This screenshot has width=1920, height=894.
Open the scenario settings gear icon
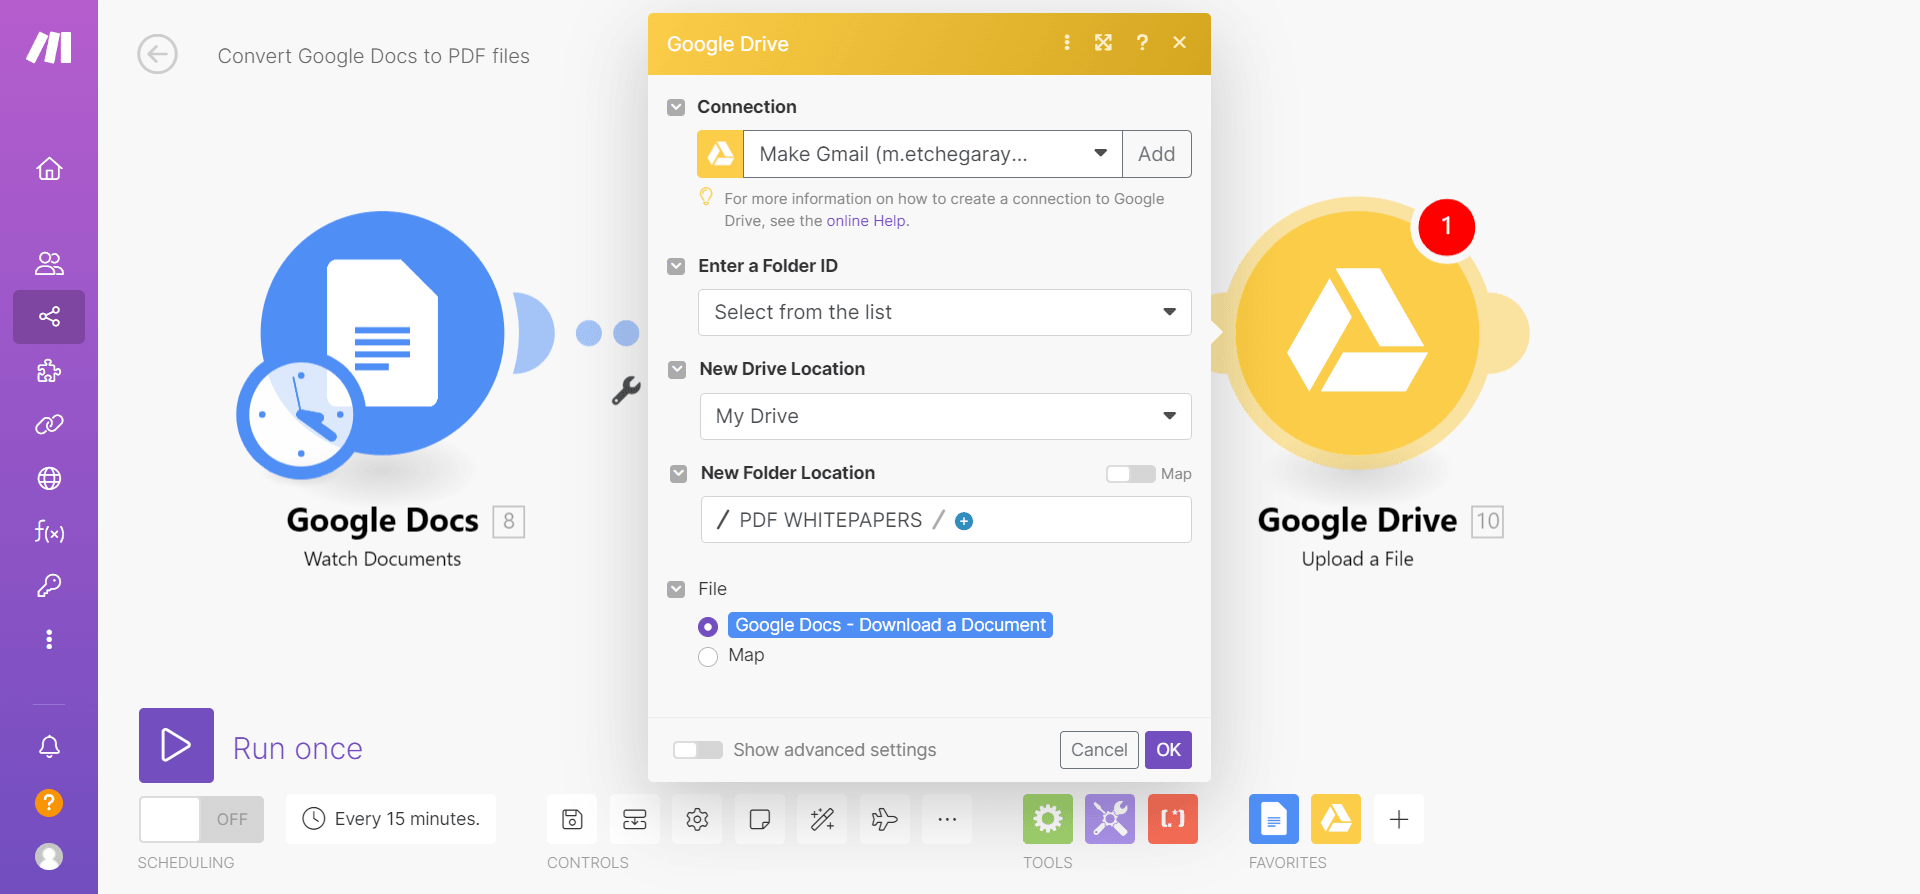click(697, 820)
